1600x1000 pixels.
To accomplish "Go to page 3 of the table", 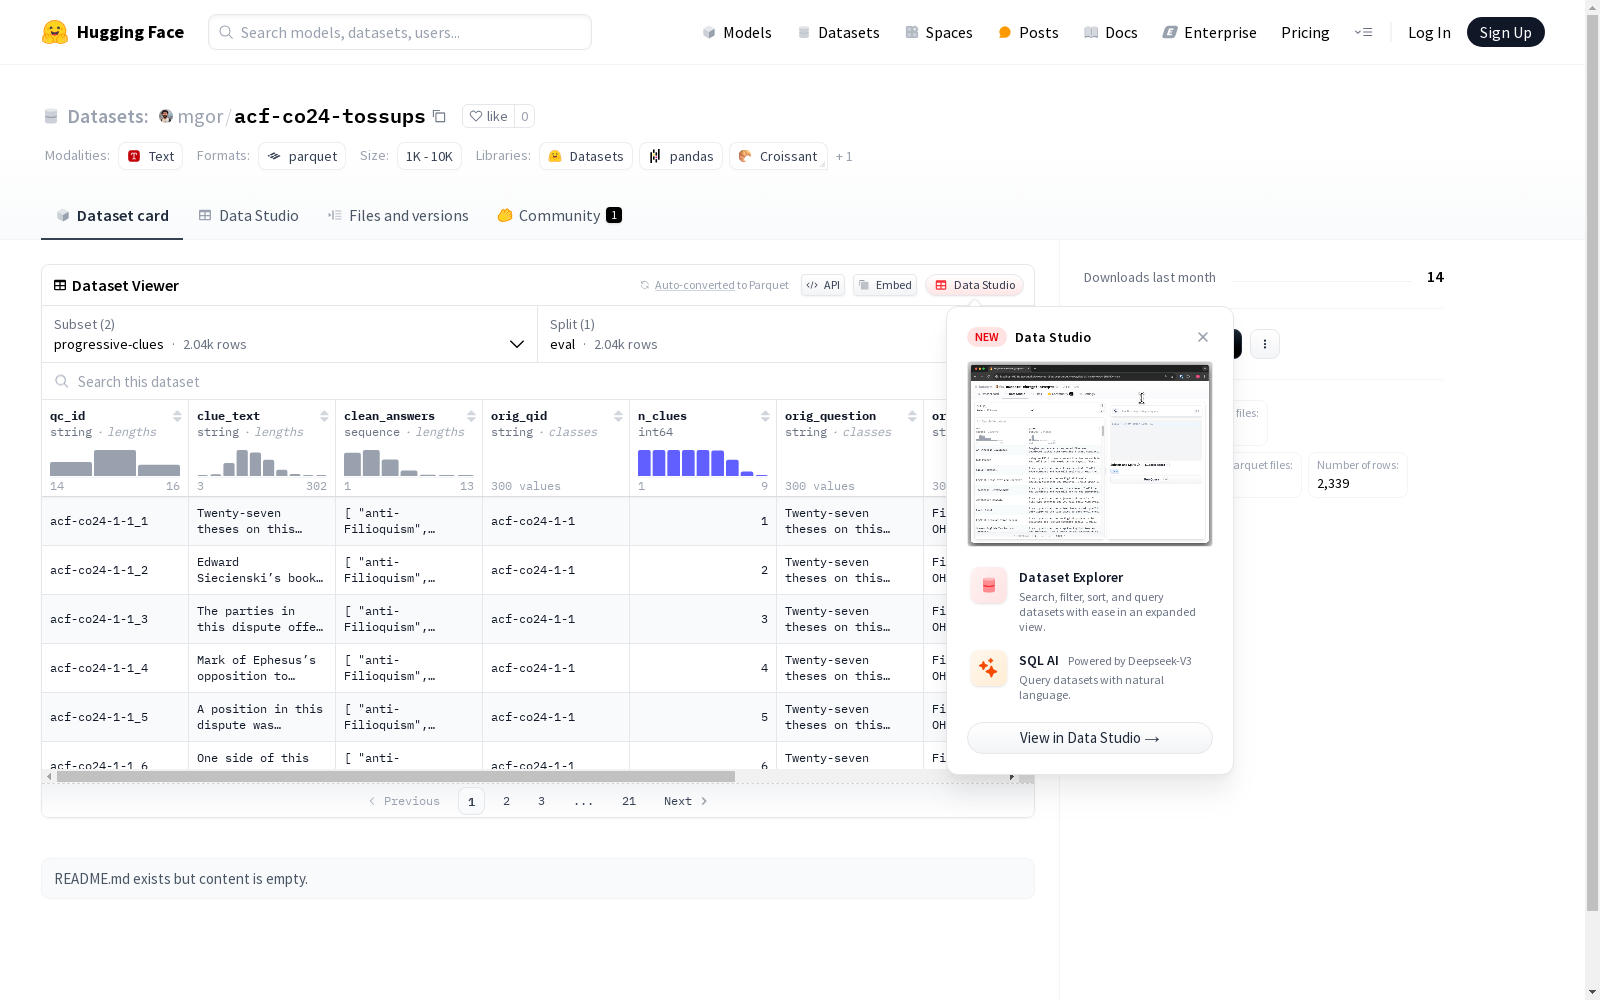I will pos(542,801).
